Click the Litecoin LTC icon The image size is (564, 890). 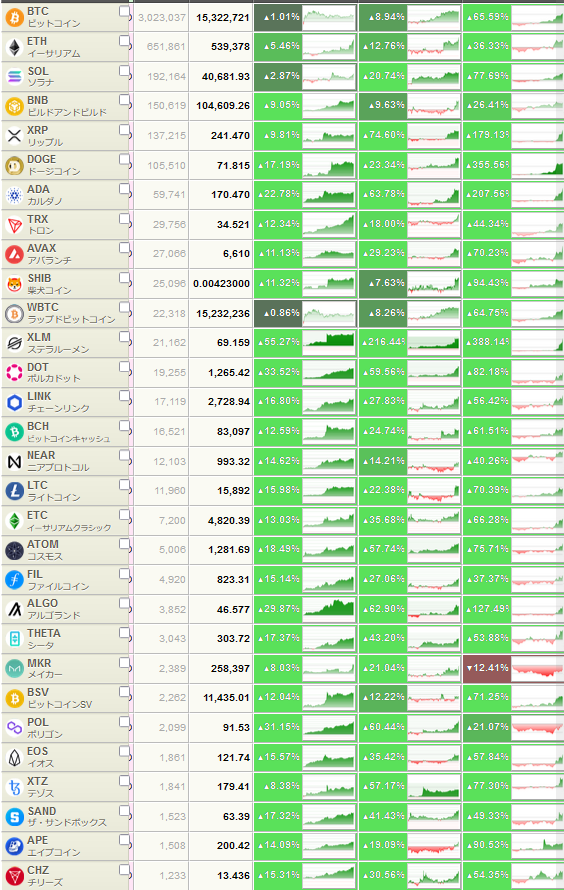(x=14, y=491)
